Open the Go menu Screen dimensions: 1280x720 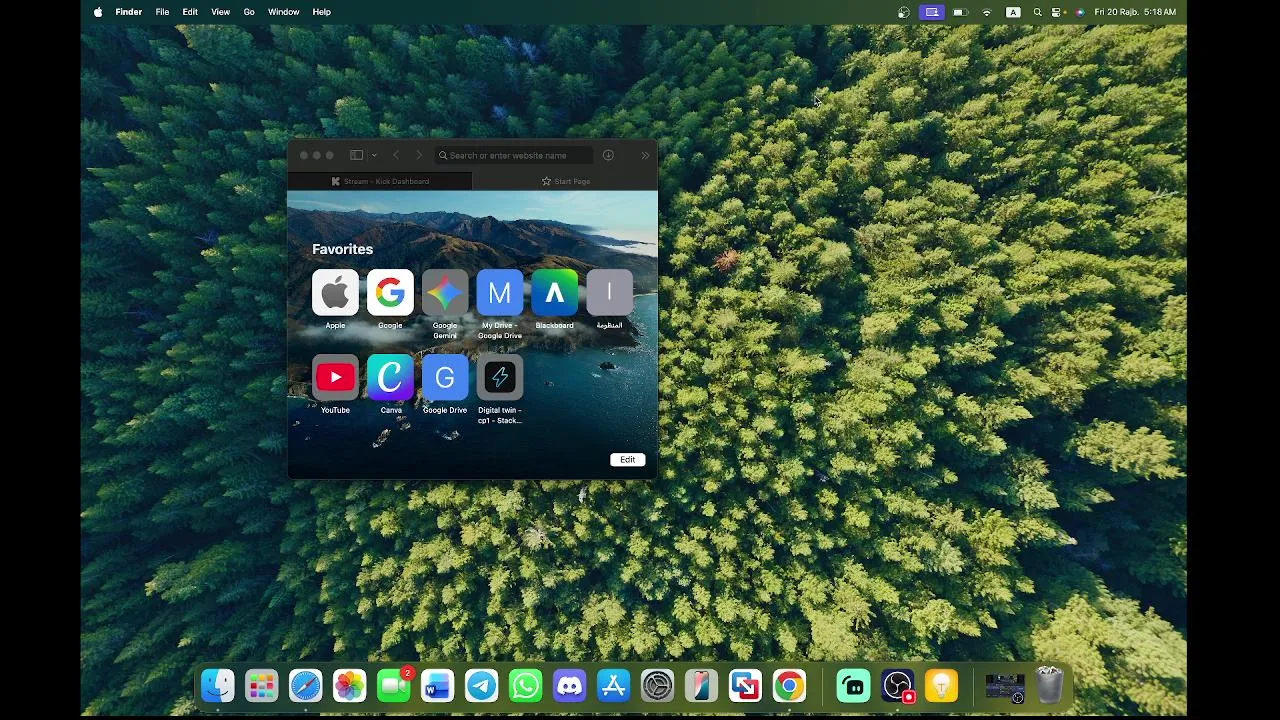coord(249,12)
